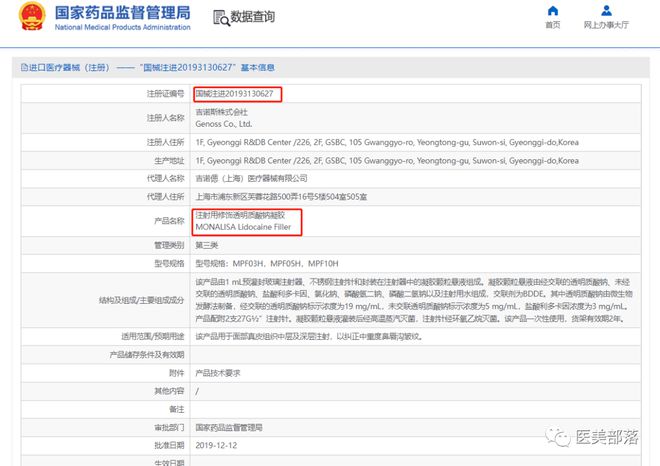The image size is (660, 466).
Task: Click the 其他内容 row label
Action: pyautogui.click(x=169, y=391)
